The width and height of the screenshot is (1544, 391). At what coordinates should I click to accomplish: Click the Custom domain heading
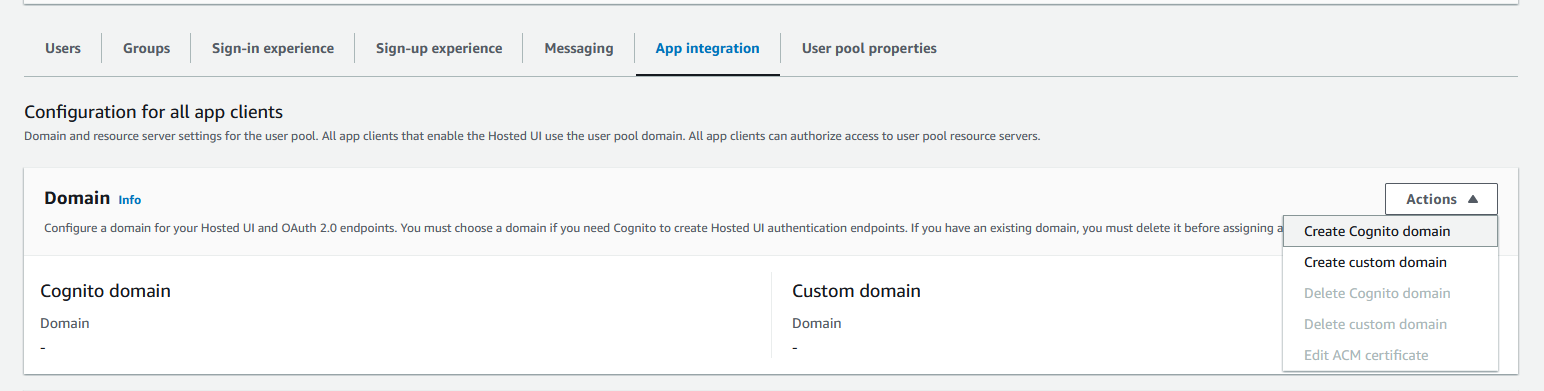pos(856,291)
